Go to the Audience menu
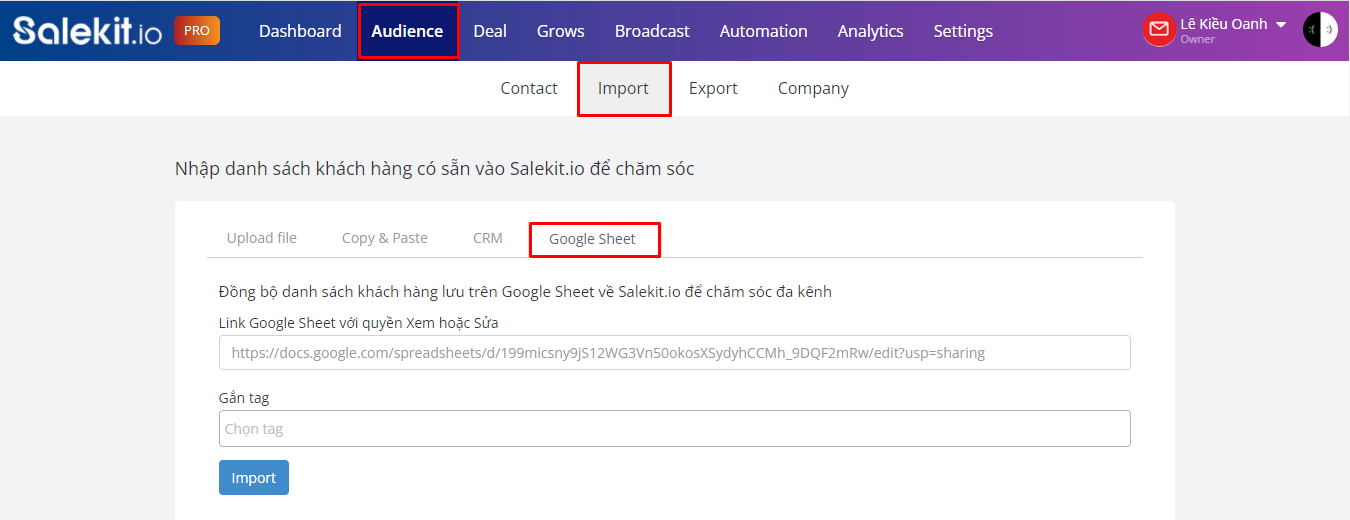This screenshot has width=1350, height=520. 407,31
